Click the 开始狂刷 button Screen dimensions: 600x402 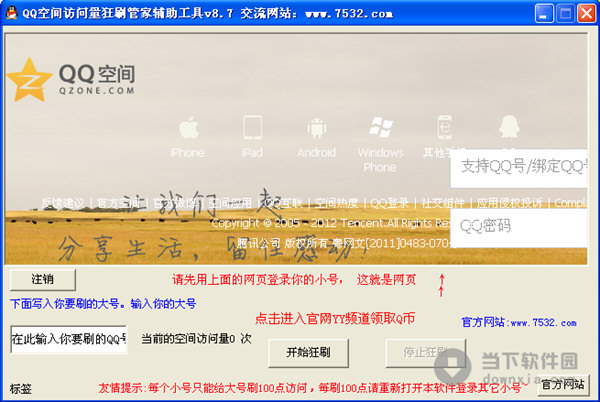point(308,352)
